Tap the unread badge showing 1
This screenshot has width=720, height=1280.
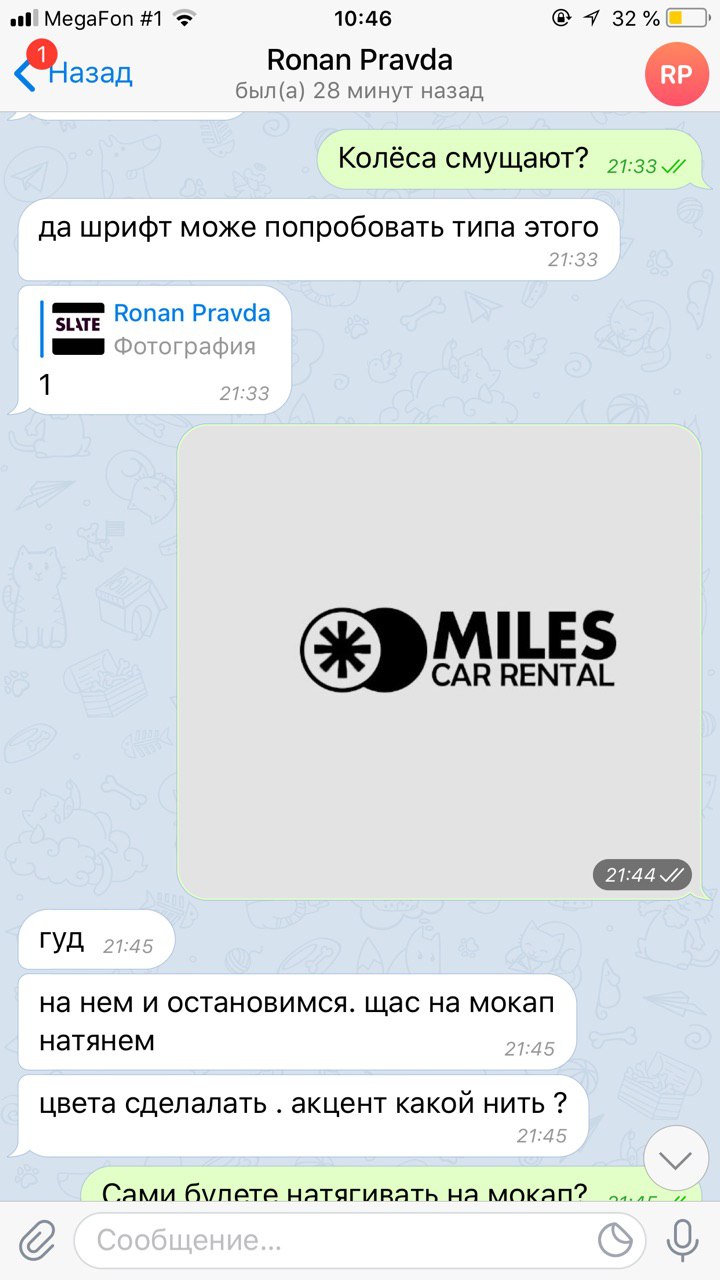[40, 53]
